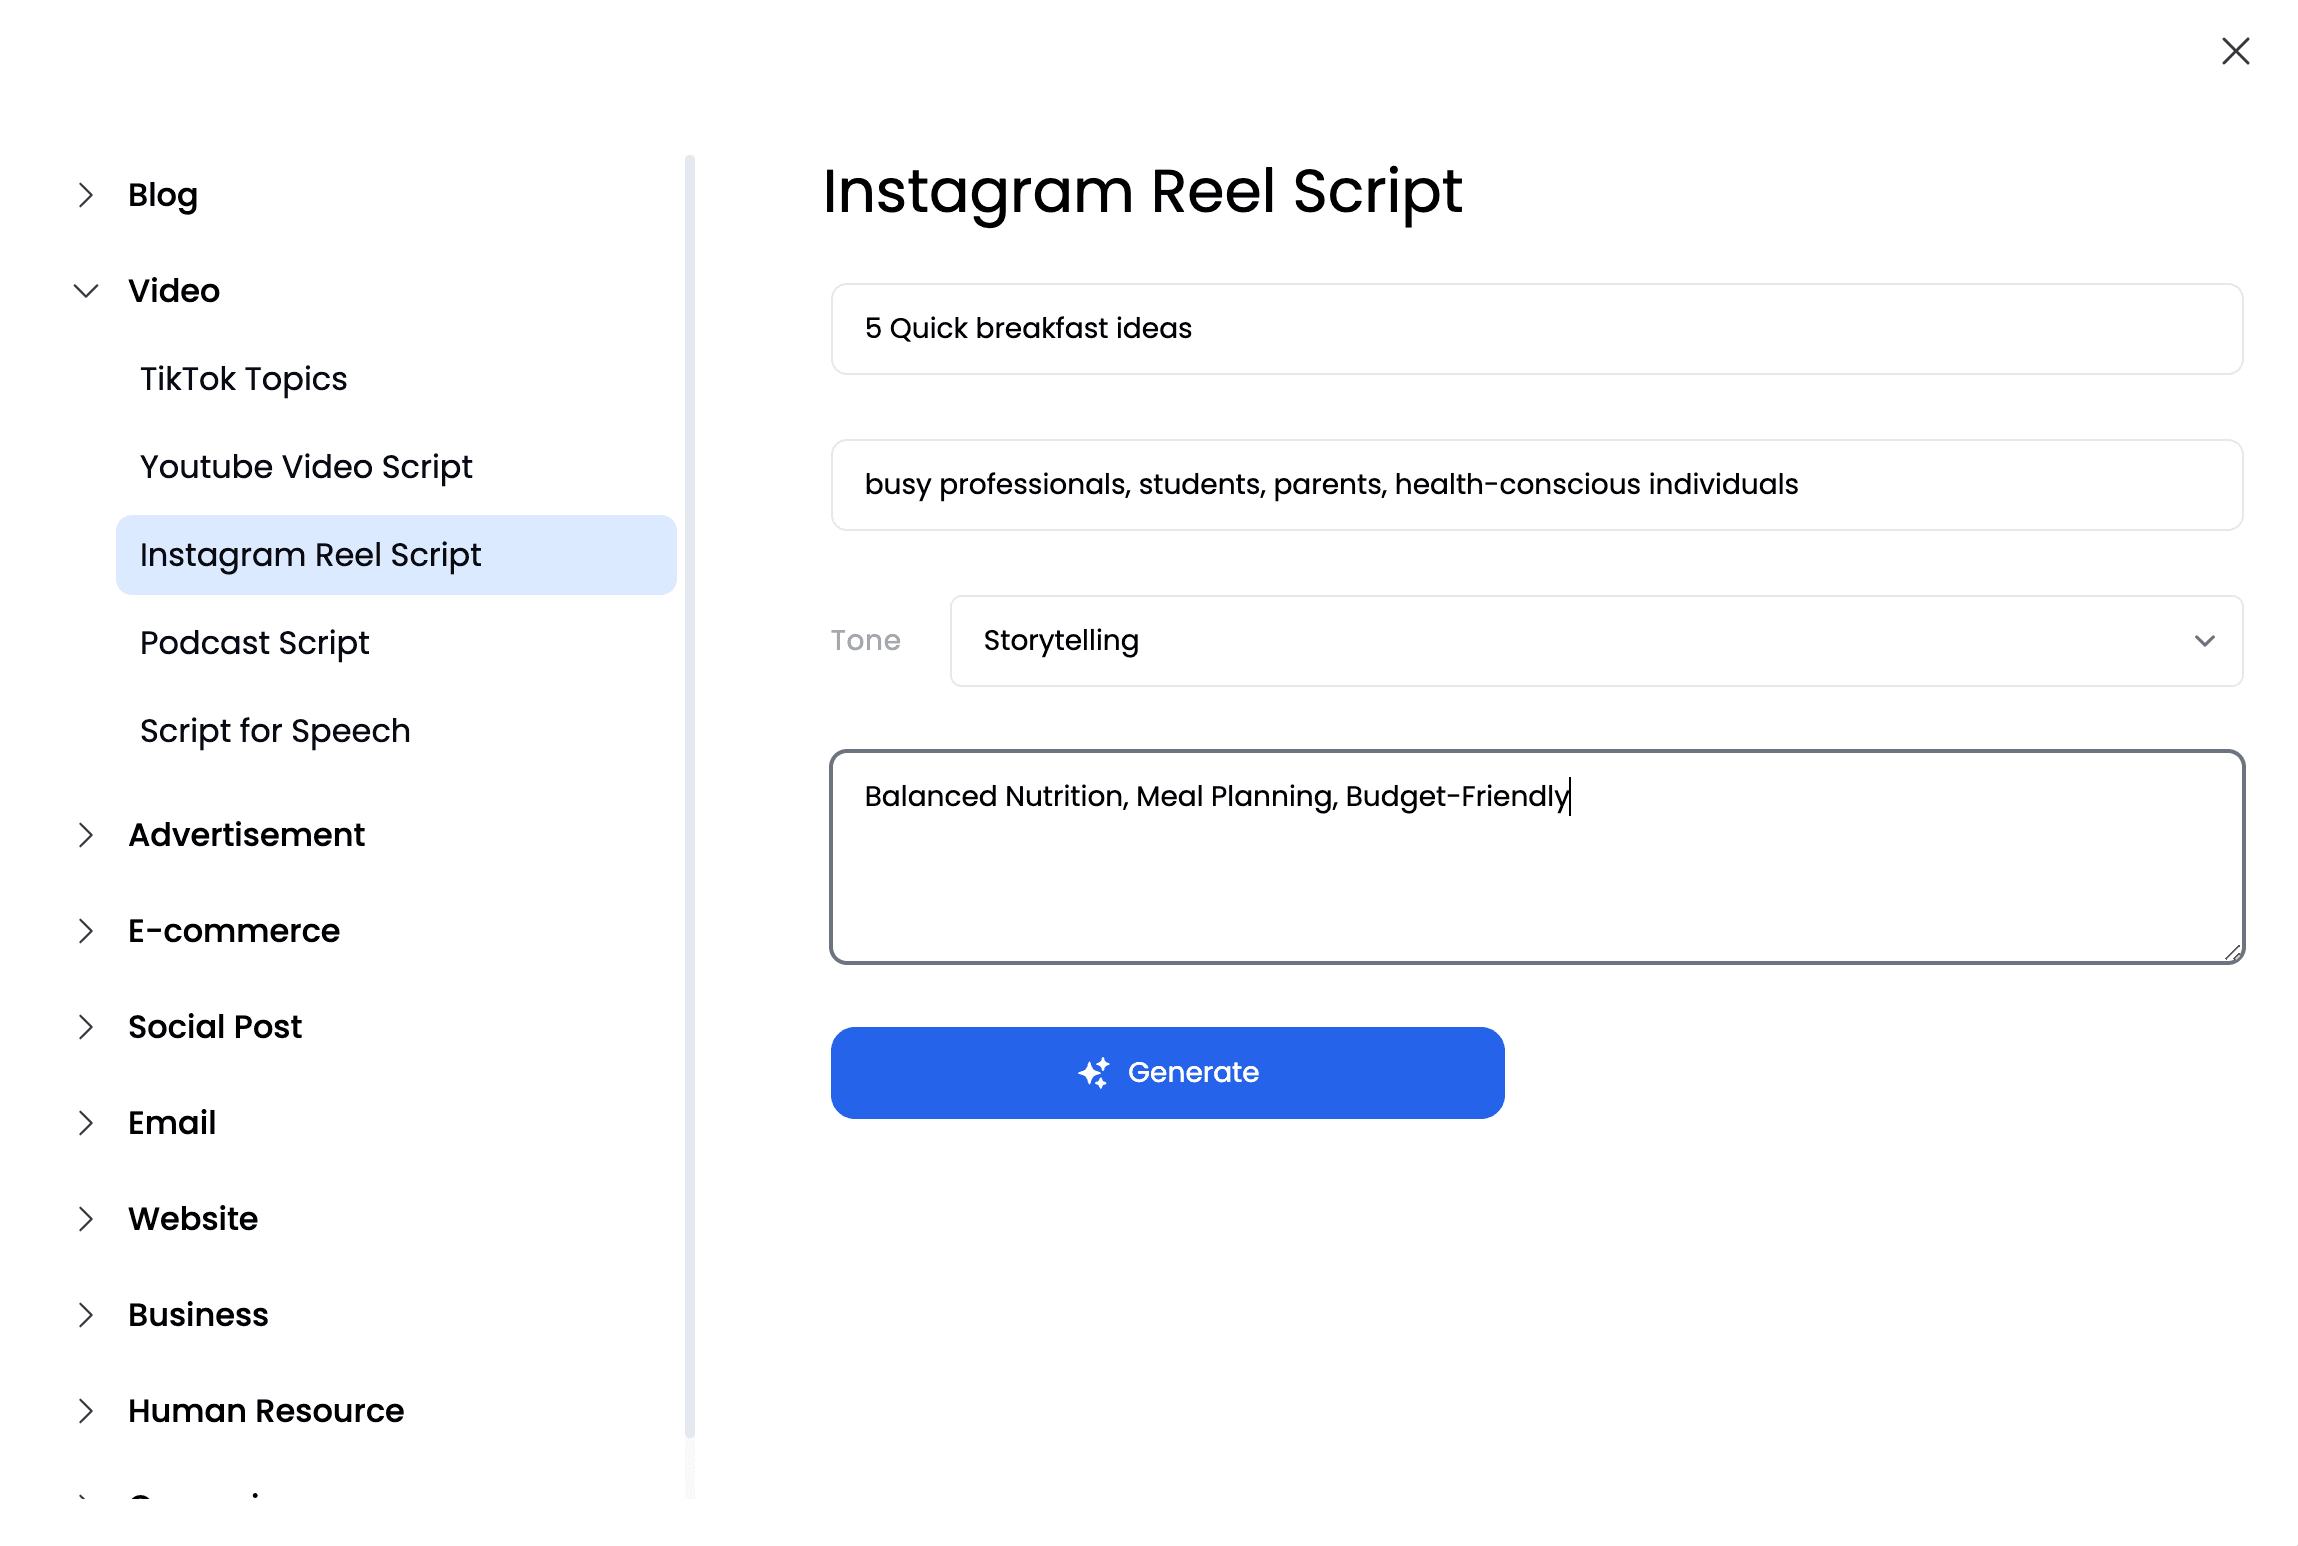
Task: Change Tone from Storytelling dropdown
Action: tap(1594, 640)
